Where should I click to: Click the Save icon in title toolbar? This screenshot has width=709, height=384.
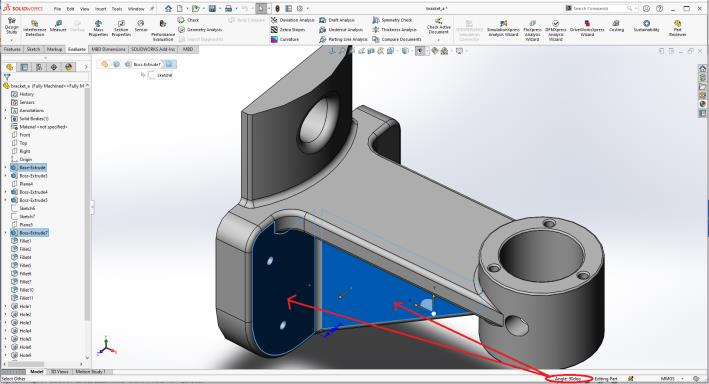tap(212, 8)
